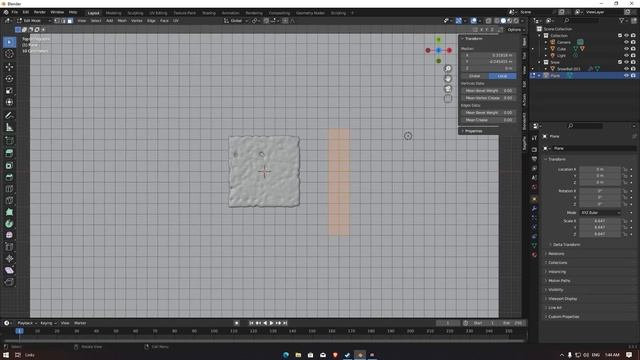Toggle the camera view viewport icon
The image size is (640, 360).
click(448, 89)
